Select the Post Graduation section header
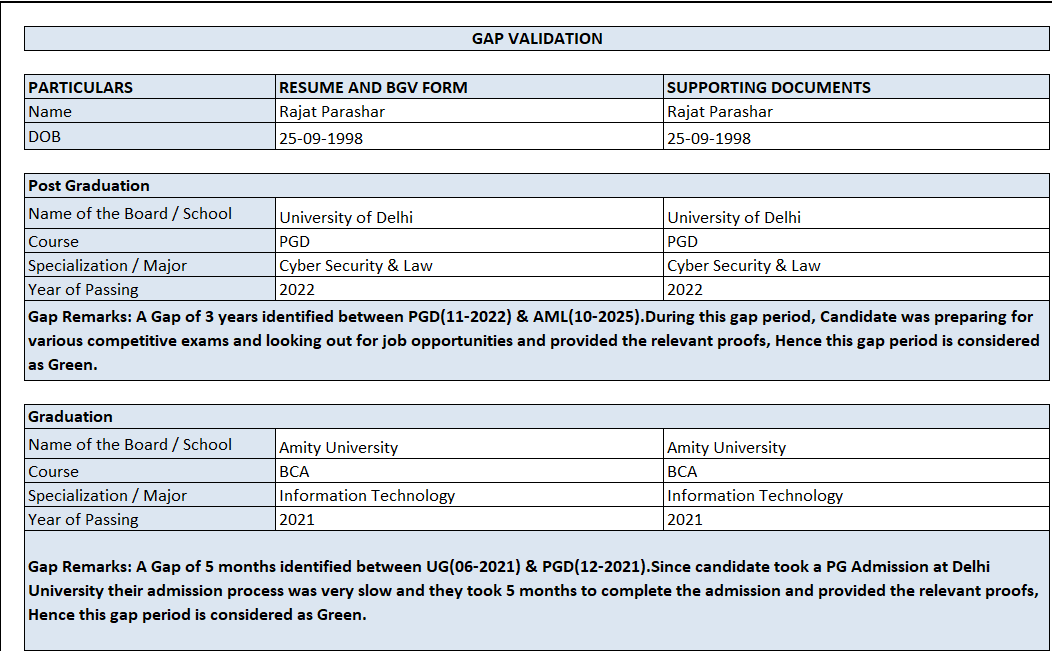Viewport: 1052px width, 651px height. (x=537, y=185)
